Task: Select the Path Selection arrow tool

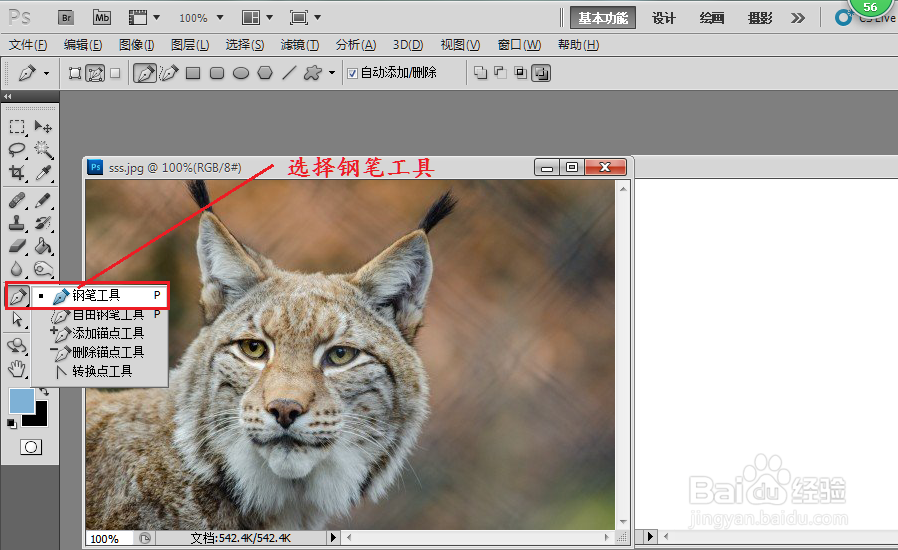Action: point(17,319)
